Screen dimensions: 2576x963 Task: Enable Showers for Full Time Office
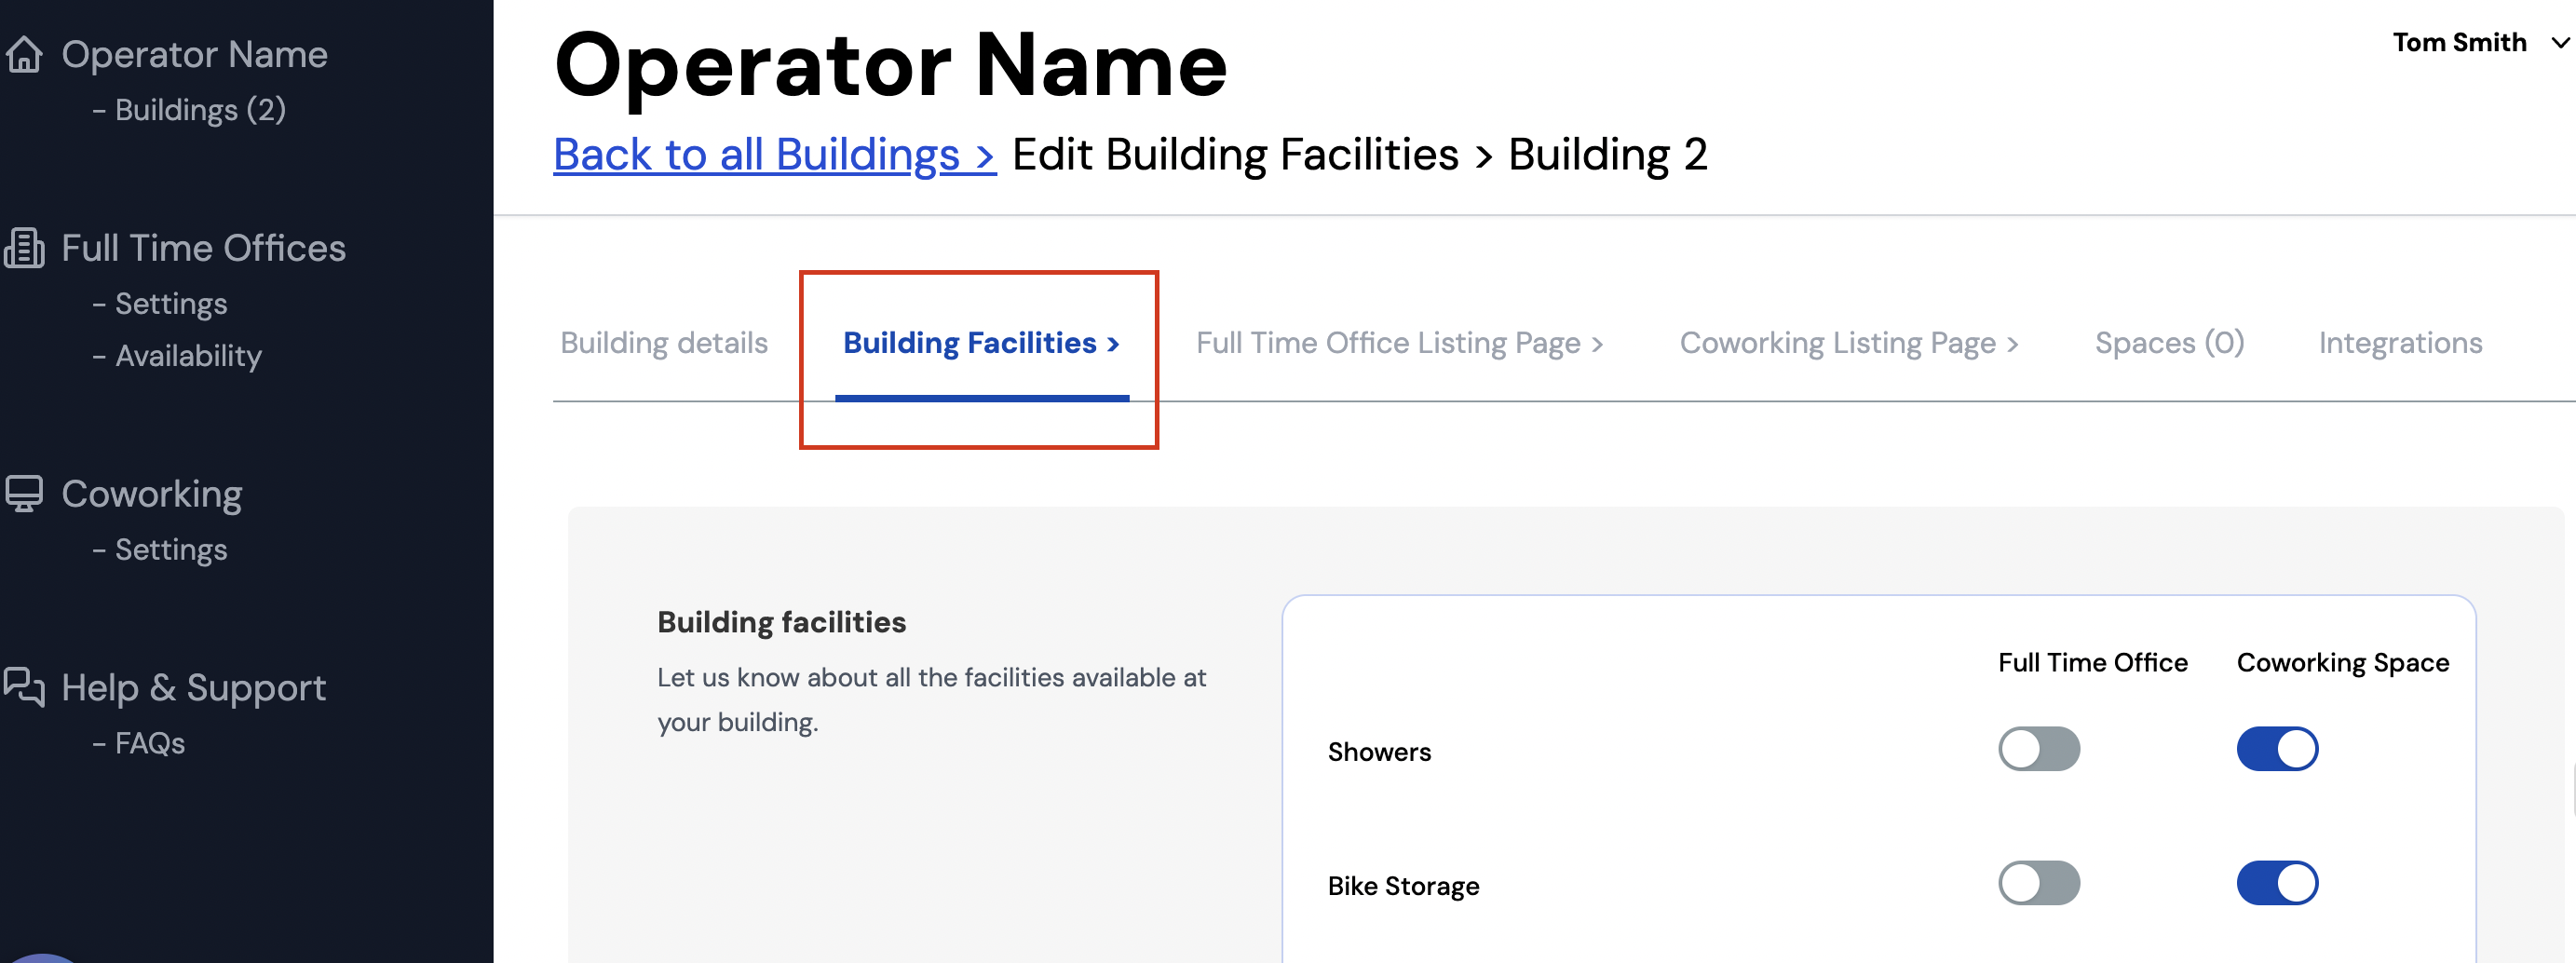(2039, 748)
